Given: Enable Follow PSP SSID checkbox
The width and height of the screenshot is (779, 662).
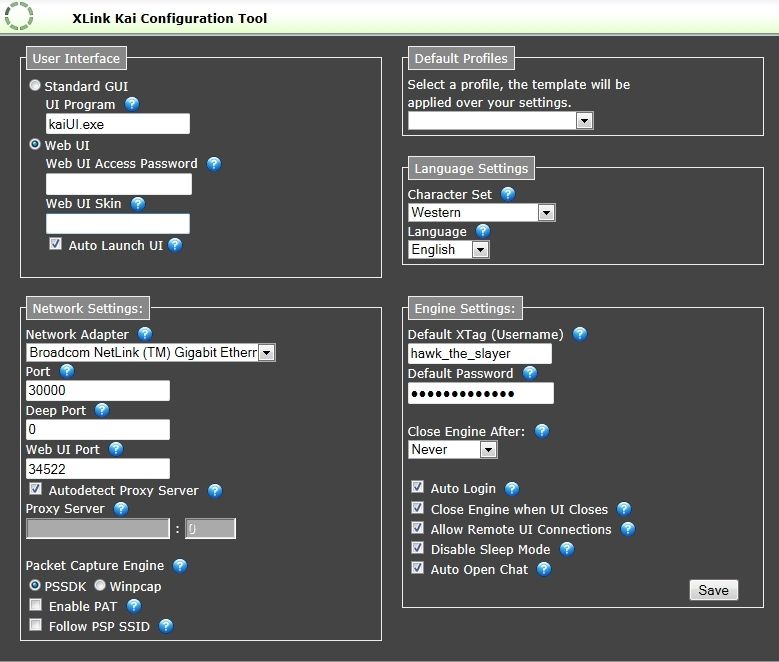Looking at the screenshot, I should (x=35, y=624).
